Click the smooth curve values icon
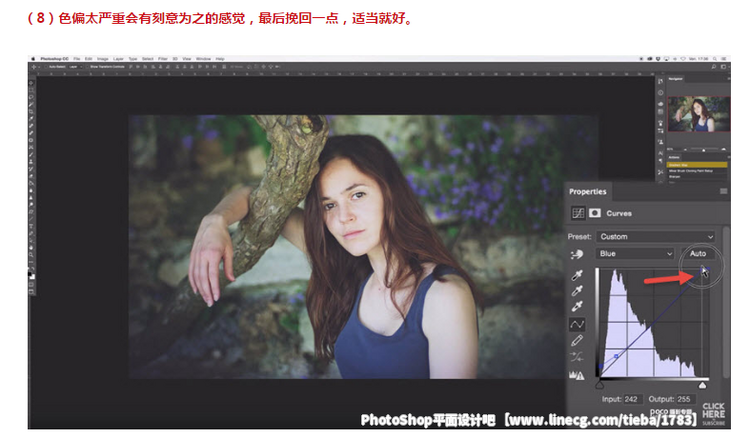Image resolution: width=750 pixels, height=438 pixels. pyautogui.click(x=577, y=357)
